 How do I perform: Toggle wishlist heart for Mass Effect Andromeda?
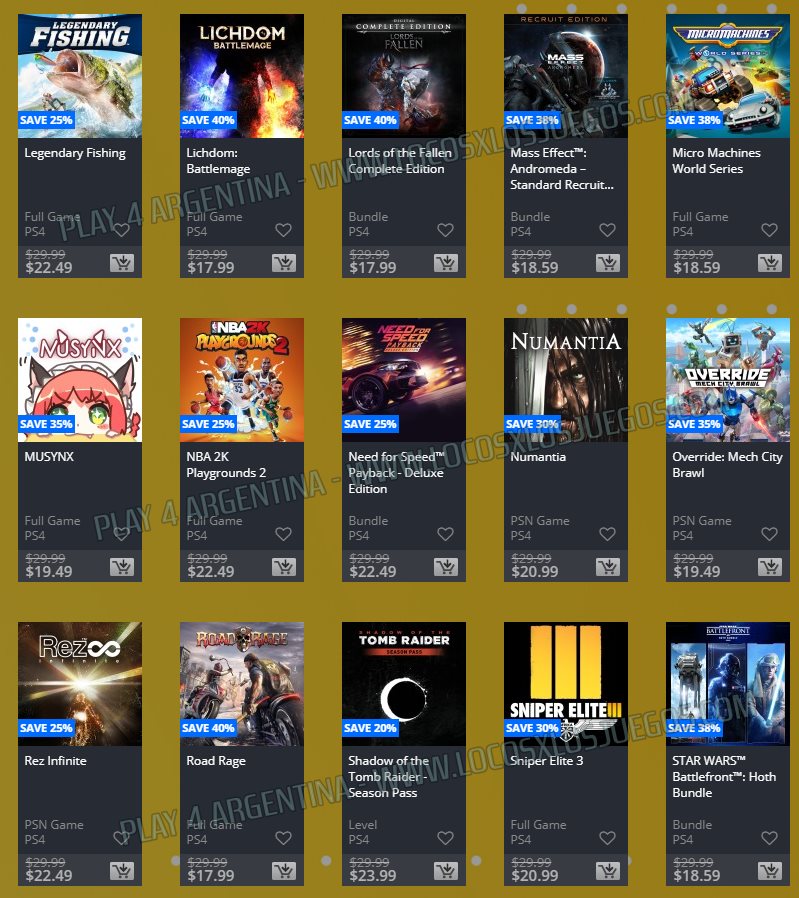608,230
